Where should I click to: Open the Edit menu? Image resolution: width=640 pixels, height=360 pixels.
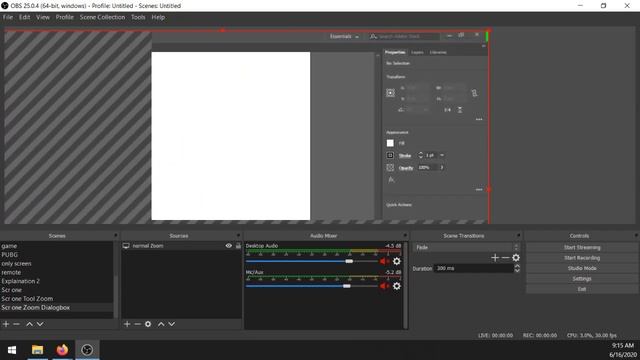click(24, 17)
